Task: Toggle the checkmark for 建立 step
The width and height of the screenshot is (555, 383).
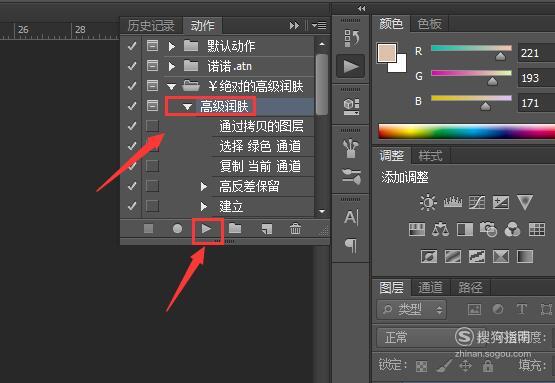Action: [x=132, y=206]
